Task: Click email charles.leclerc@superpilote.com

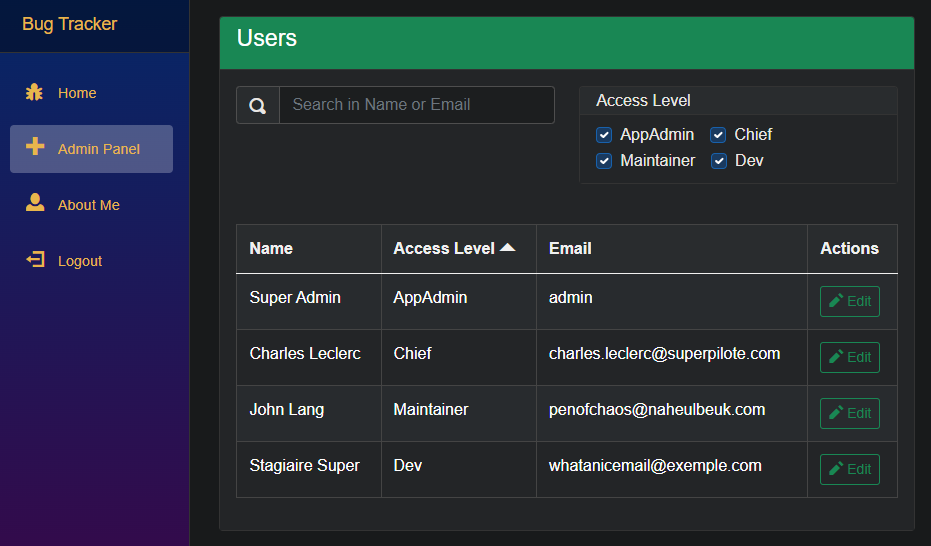Action: [664, 353]
